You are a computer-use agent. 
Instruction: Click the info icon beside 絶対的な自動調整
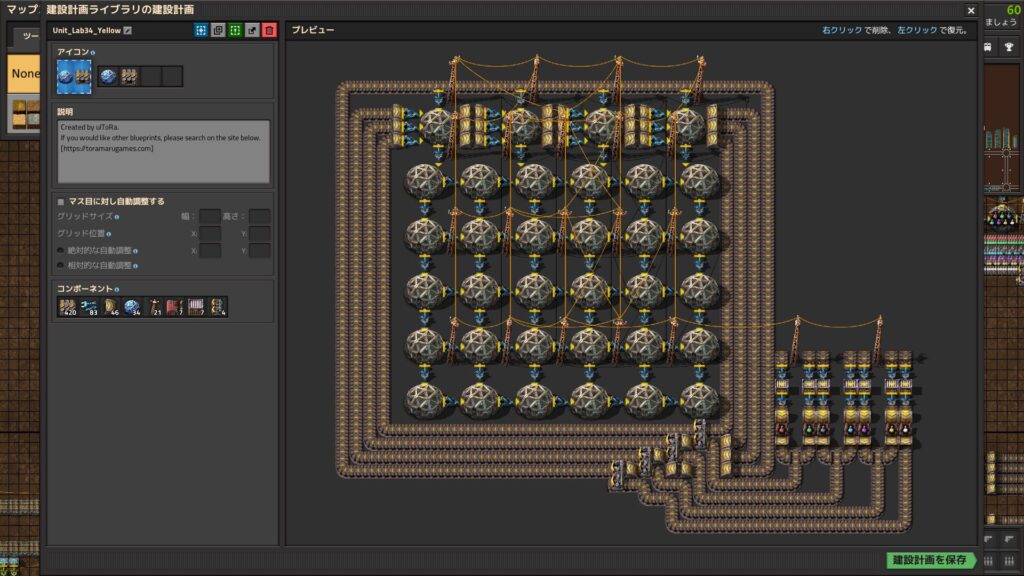pyautogui.click(x=135, y=251)
